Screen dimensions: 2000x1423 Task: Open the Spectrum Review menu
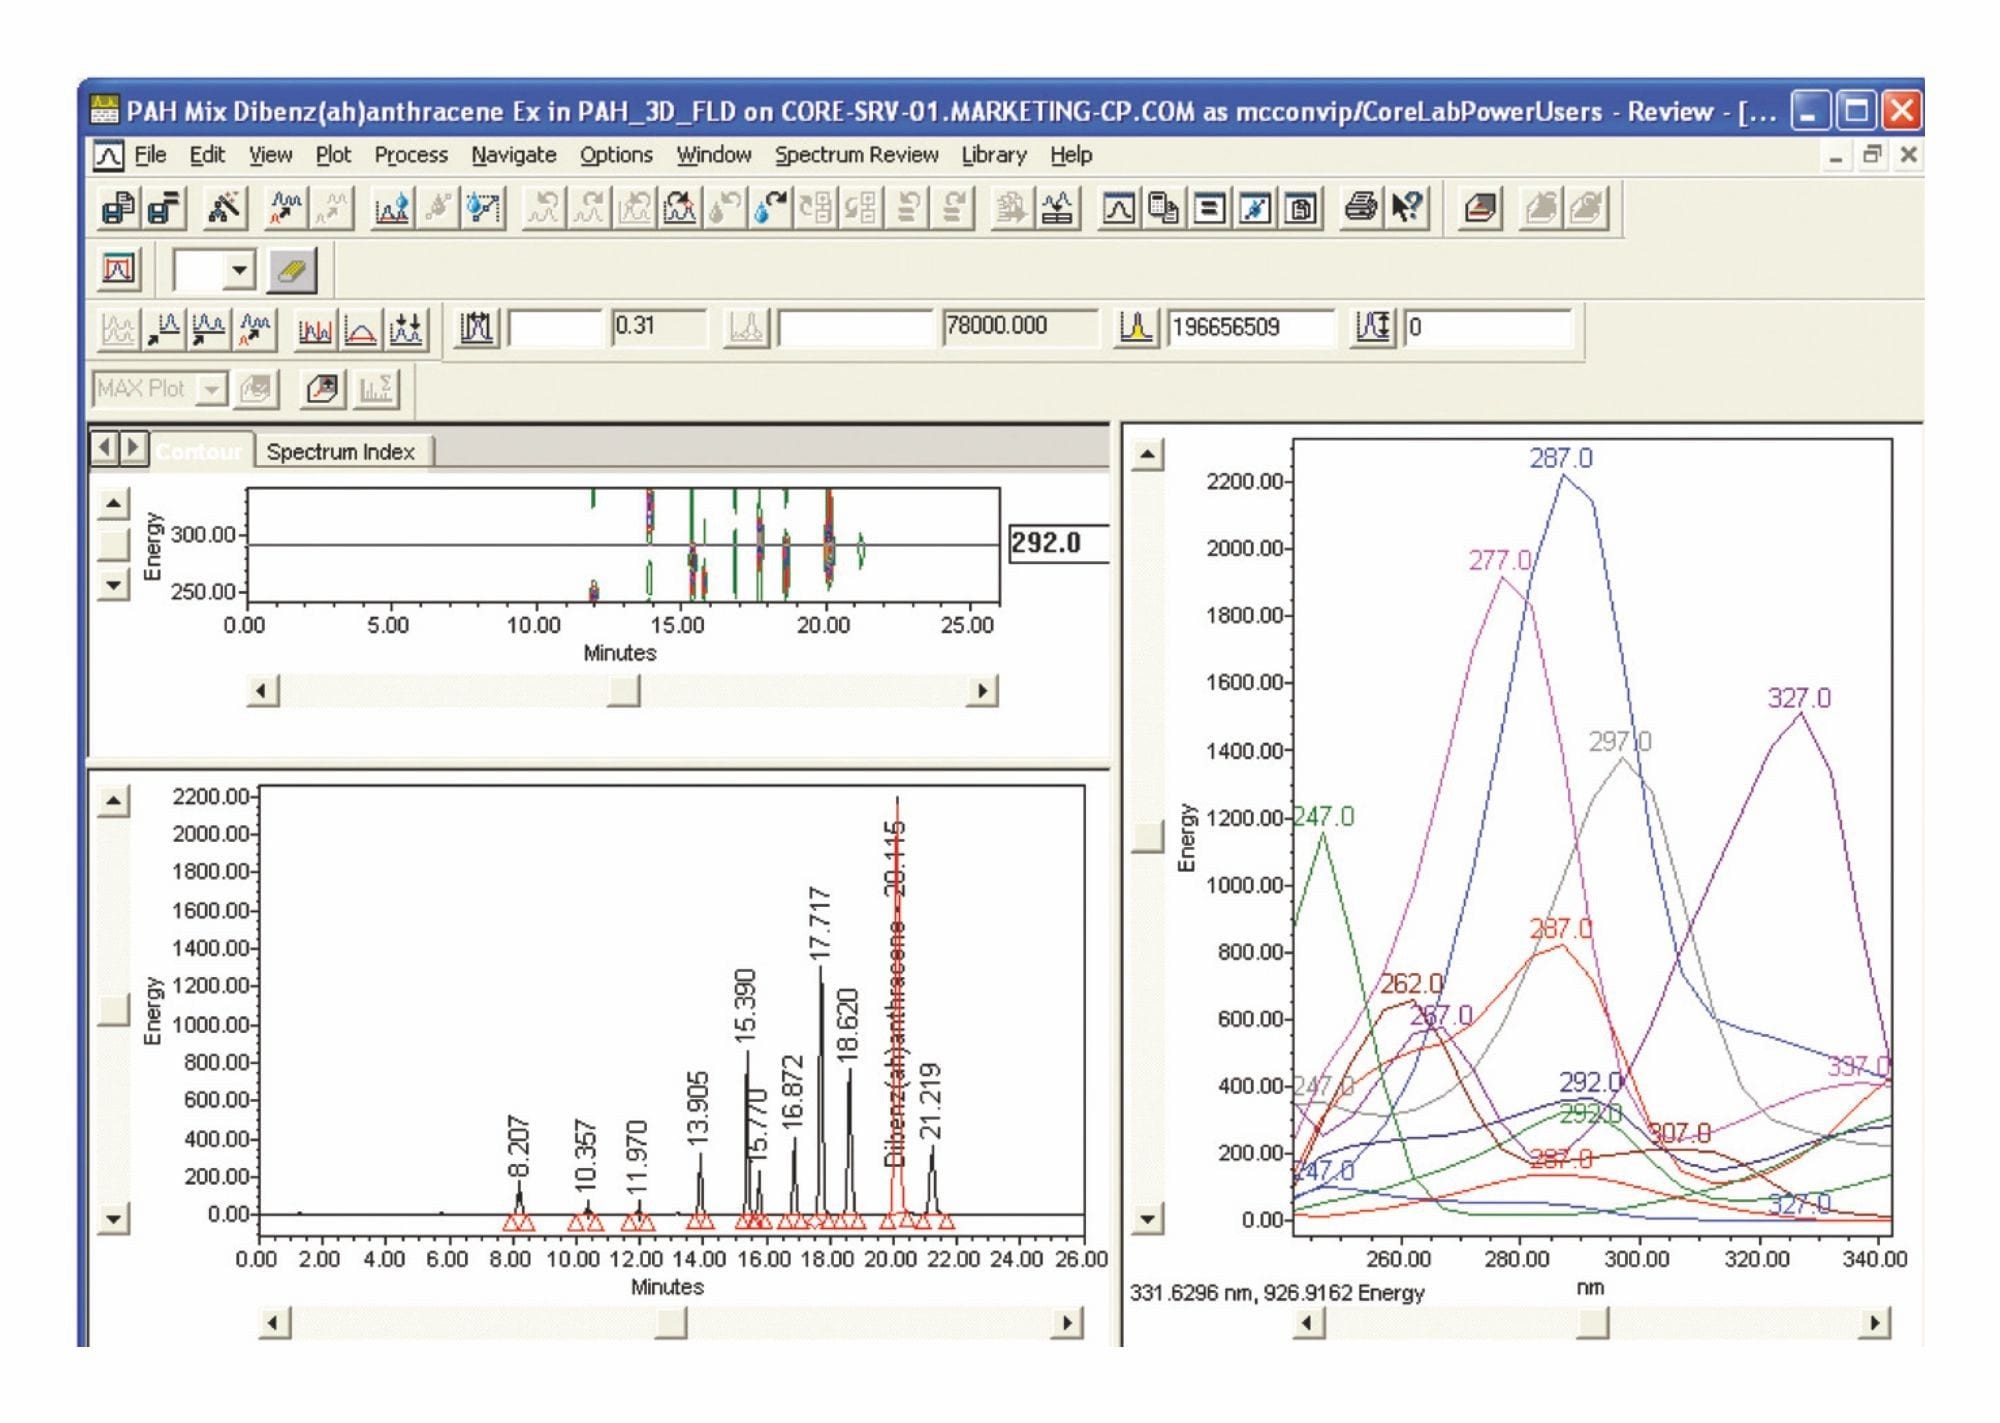pyautogui.click(x=856, y=155)
